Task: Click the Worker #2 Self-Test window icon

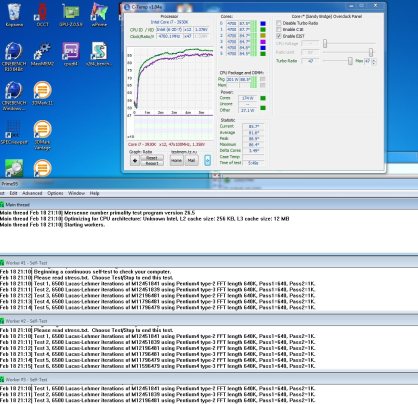Action: click(2, 321)
